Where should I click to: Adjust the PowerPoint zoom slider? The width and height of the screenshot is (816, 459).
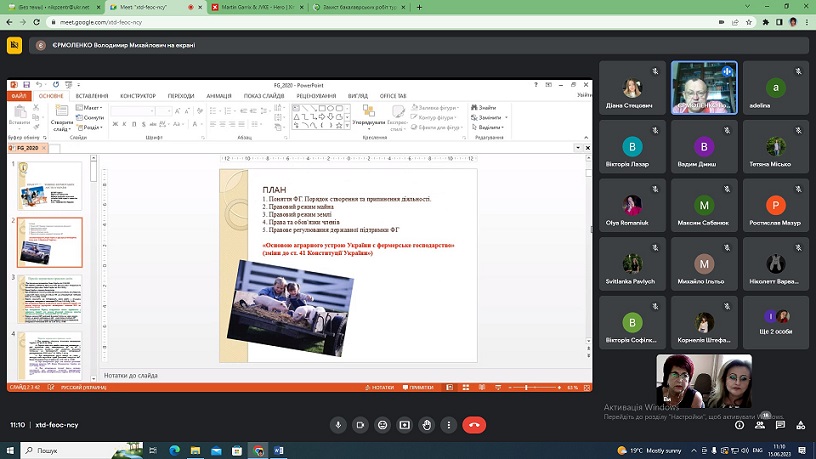(x=534, y=388)
